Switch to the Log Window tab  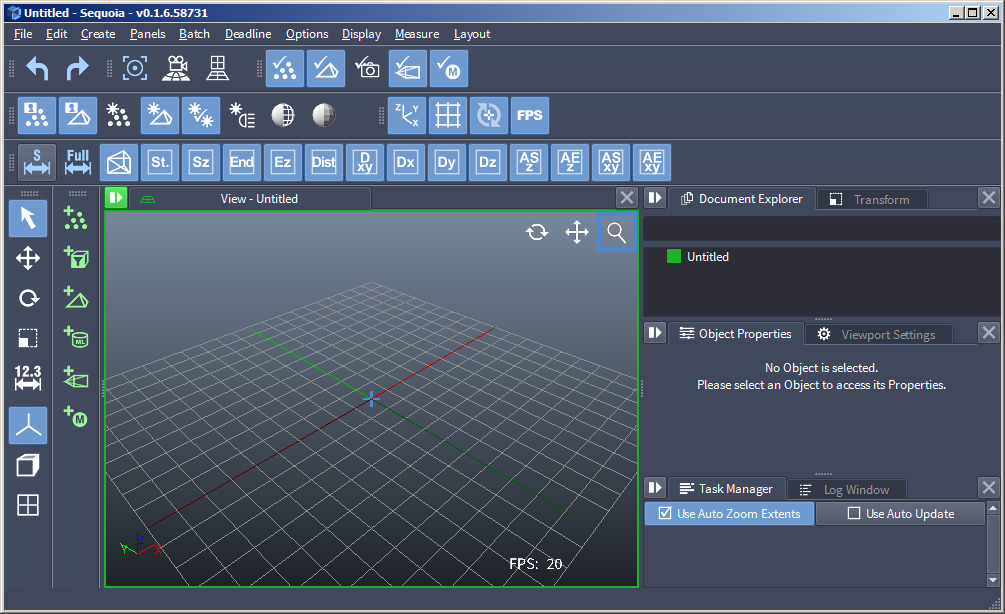tap(846, 490)
